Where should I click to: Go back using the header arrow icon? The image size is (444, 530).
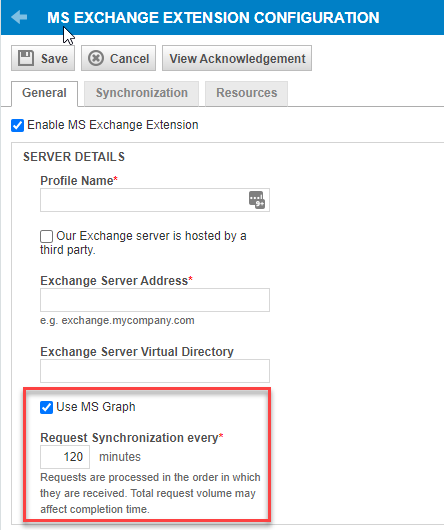click(19, 17)
